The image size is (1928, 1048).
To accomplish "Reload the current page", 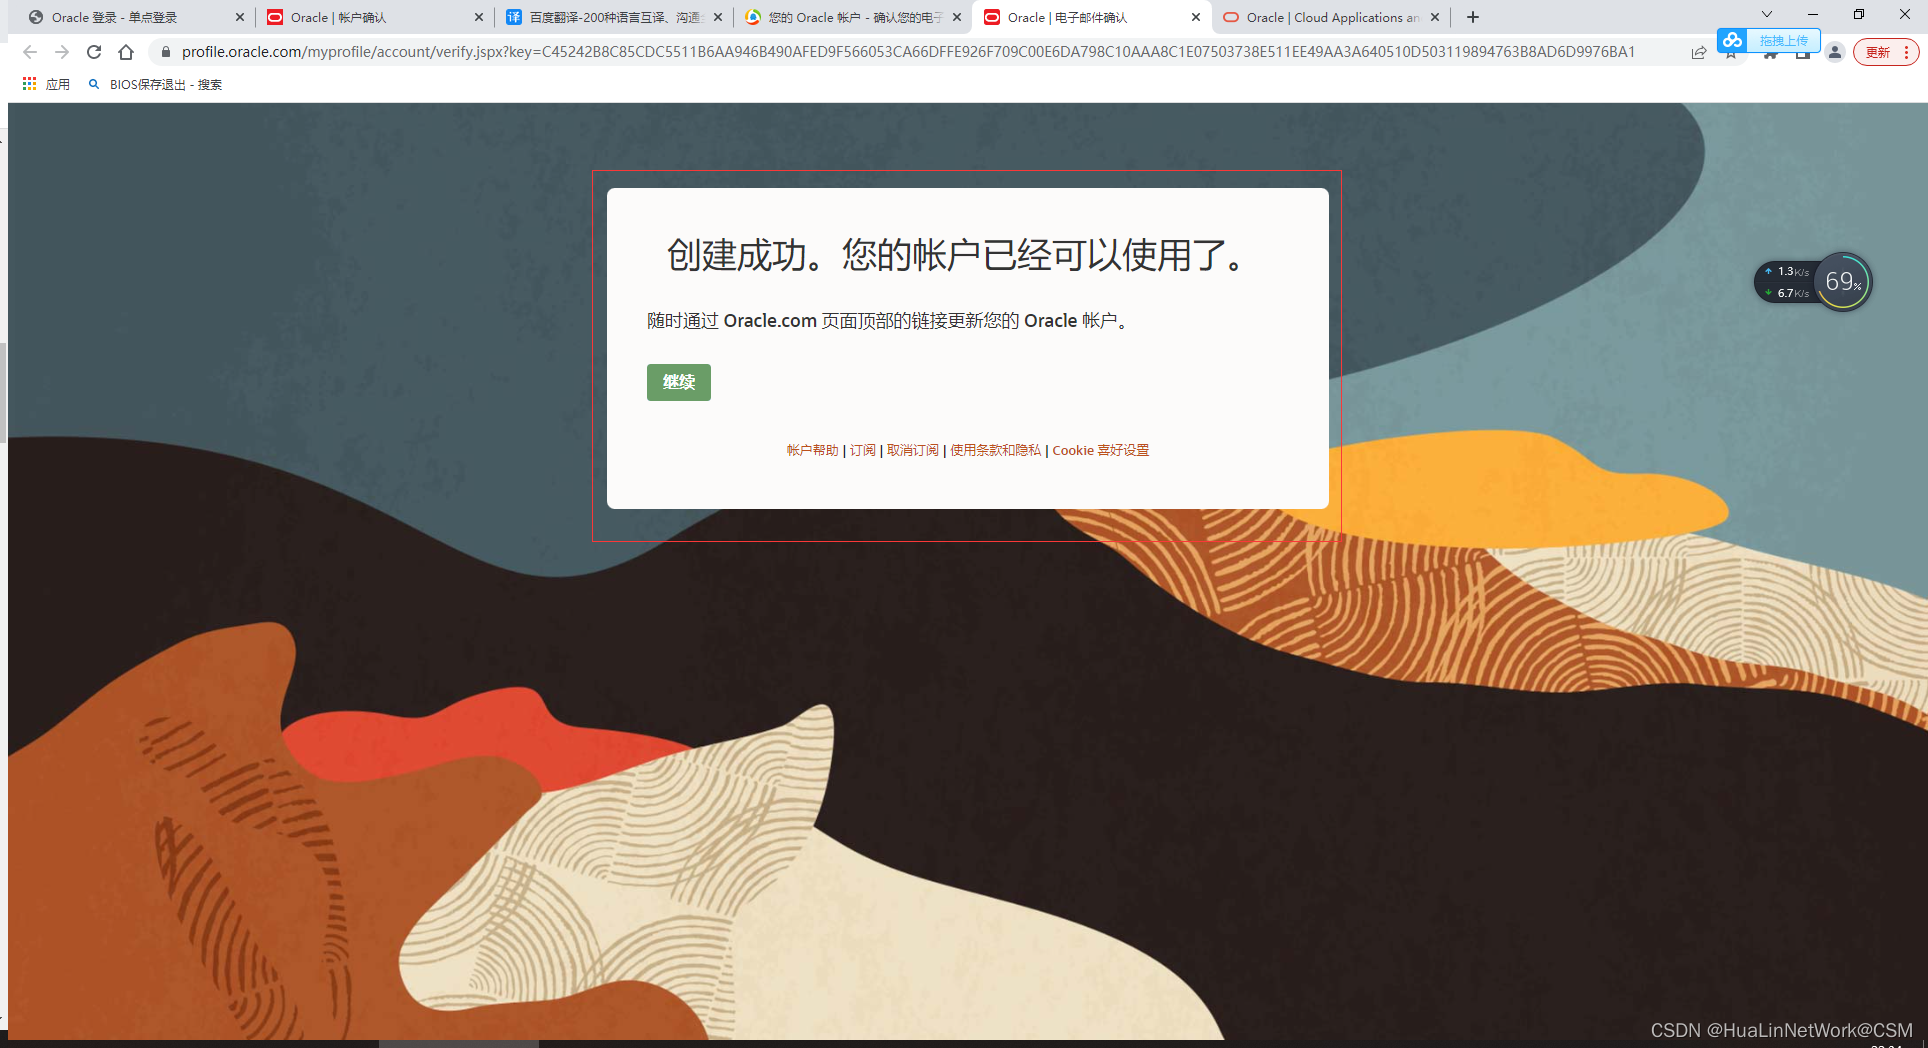I will click(x=93, y=52).
